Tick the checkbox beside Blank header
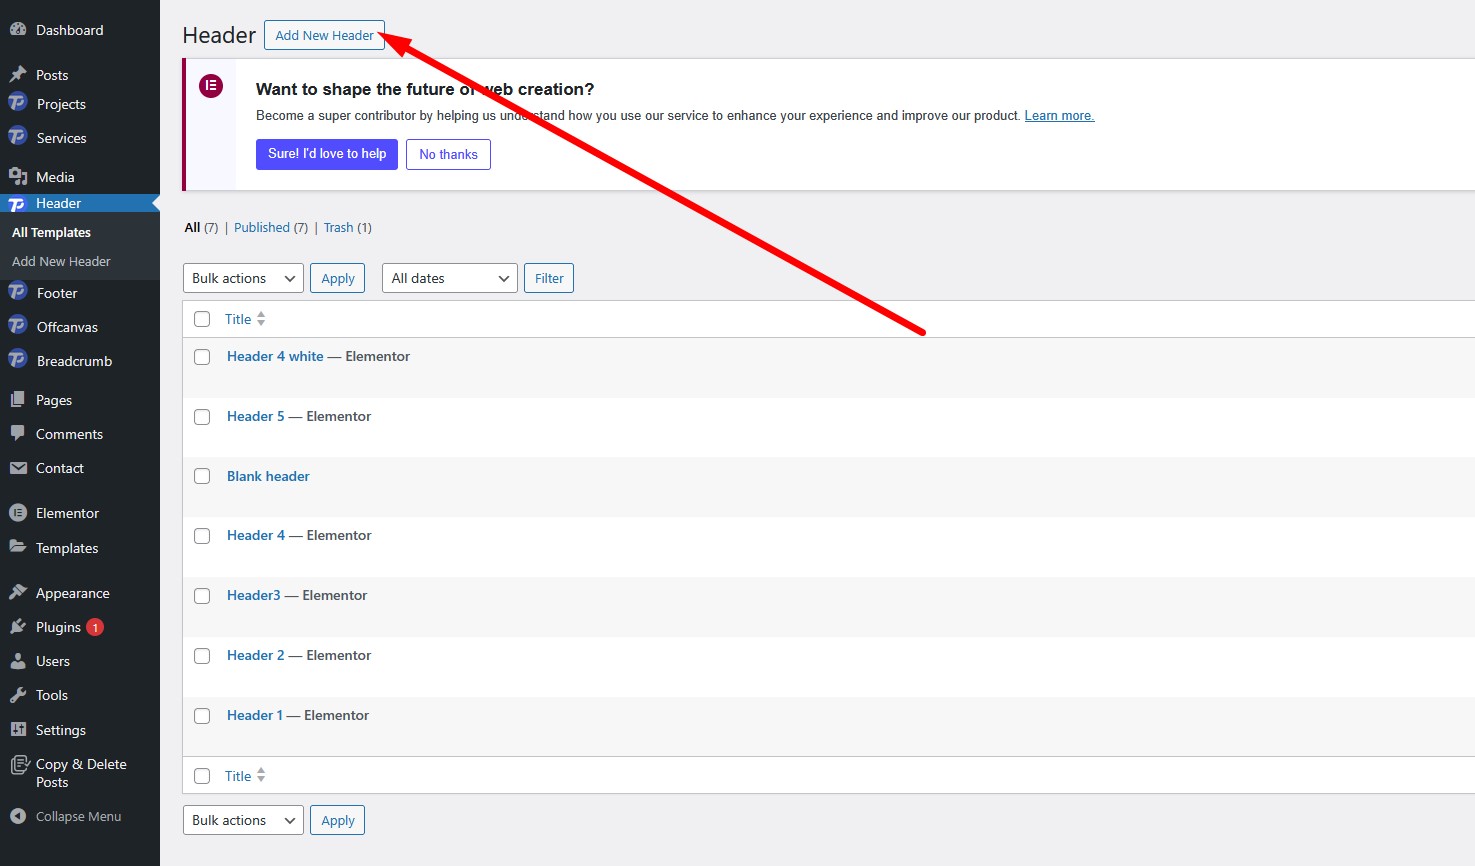The image size is (1475, 866). point(202,476)
